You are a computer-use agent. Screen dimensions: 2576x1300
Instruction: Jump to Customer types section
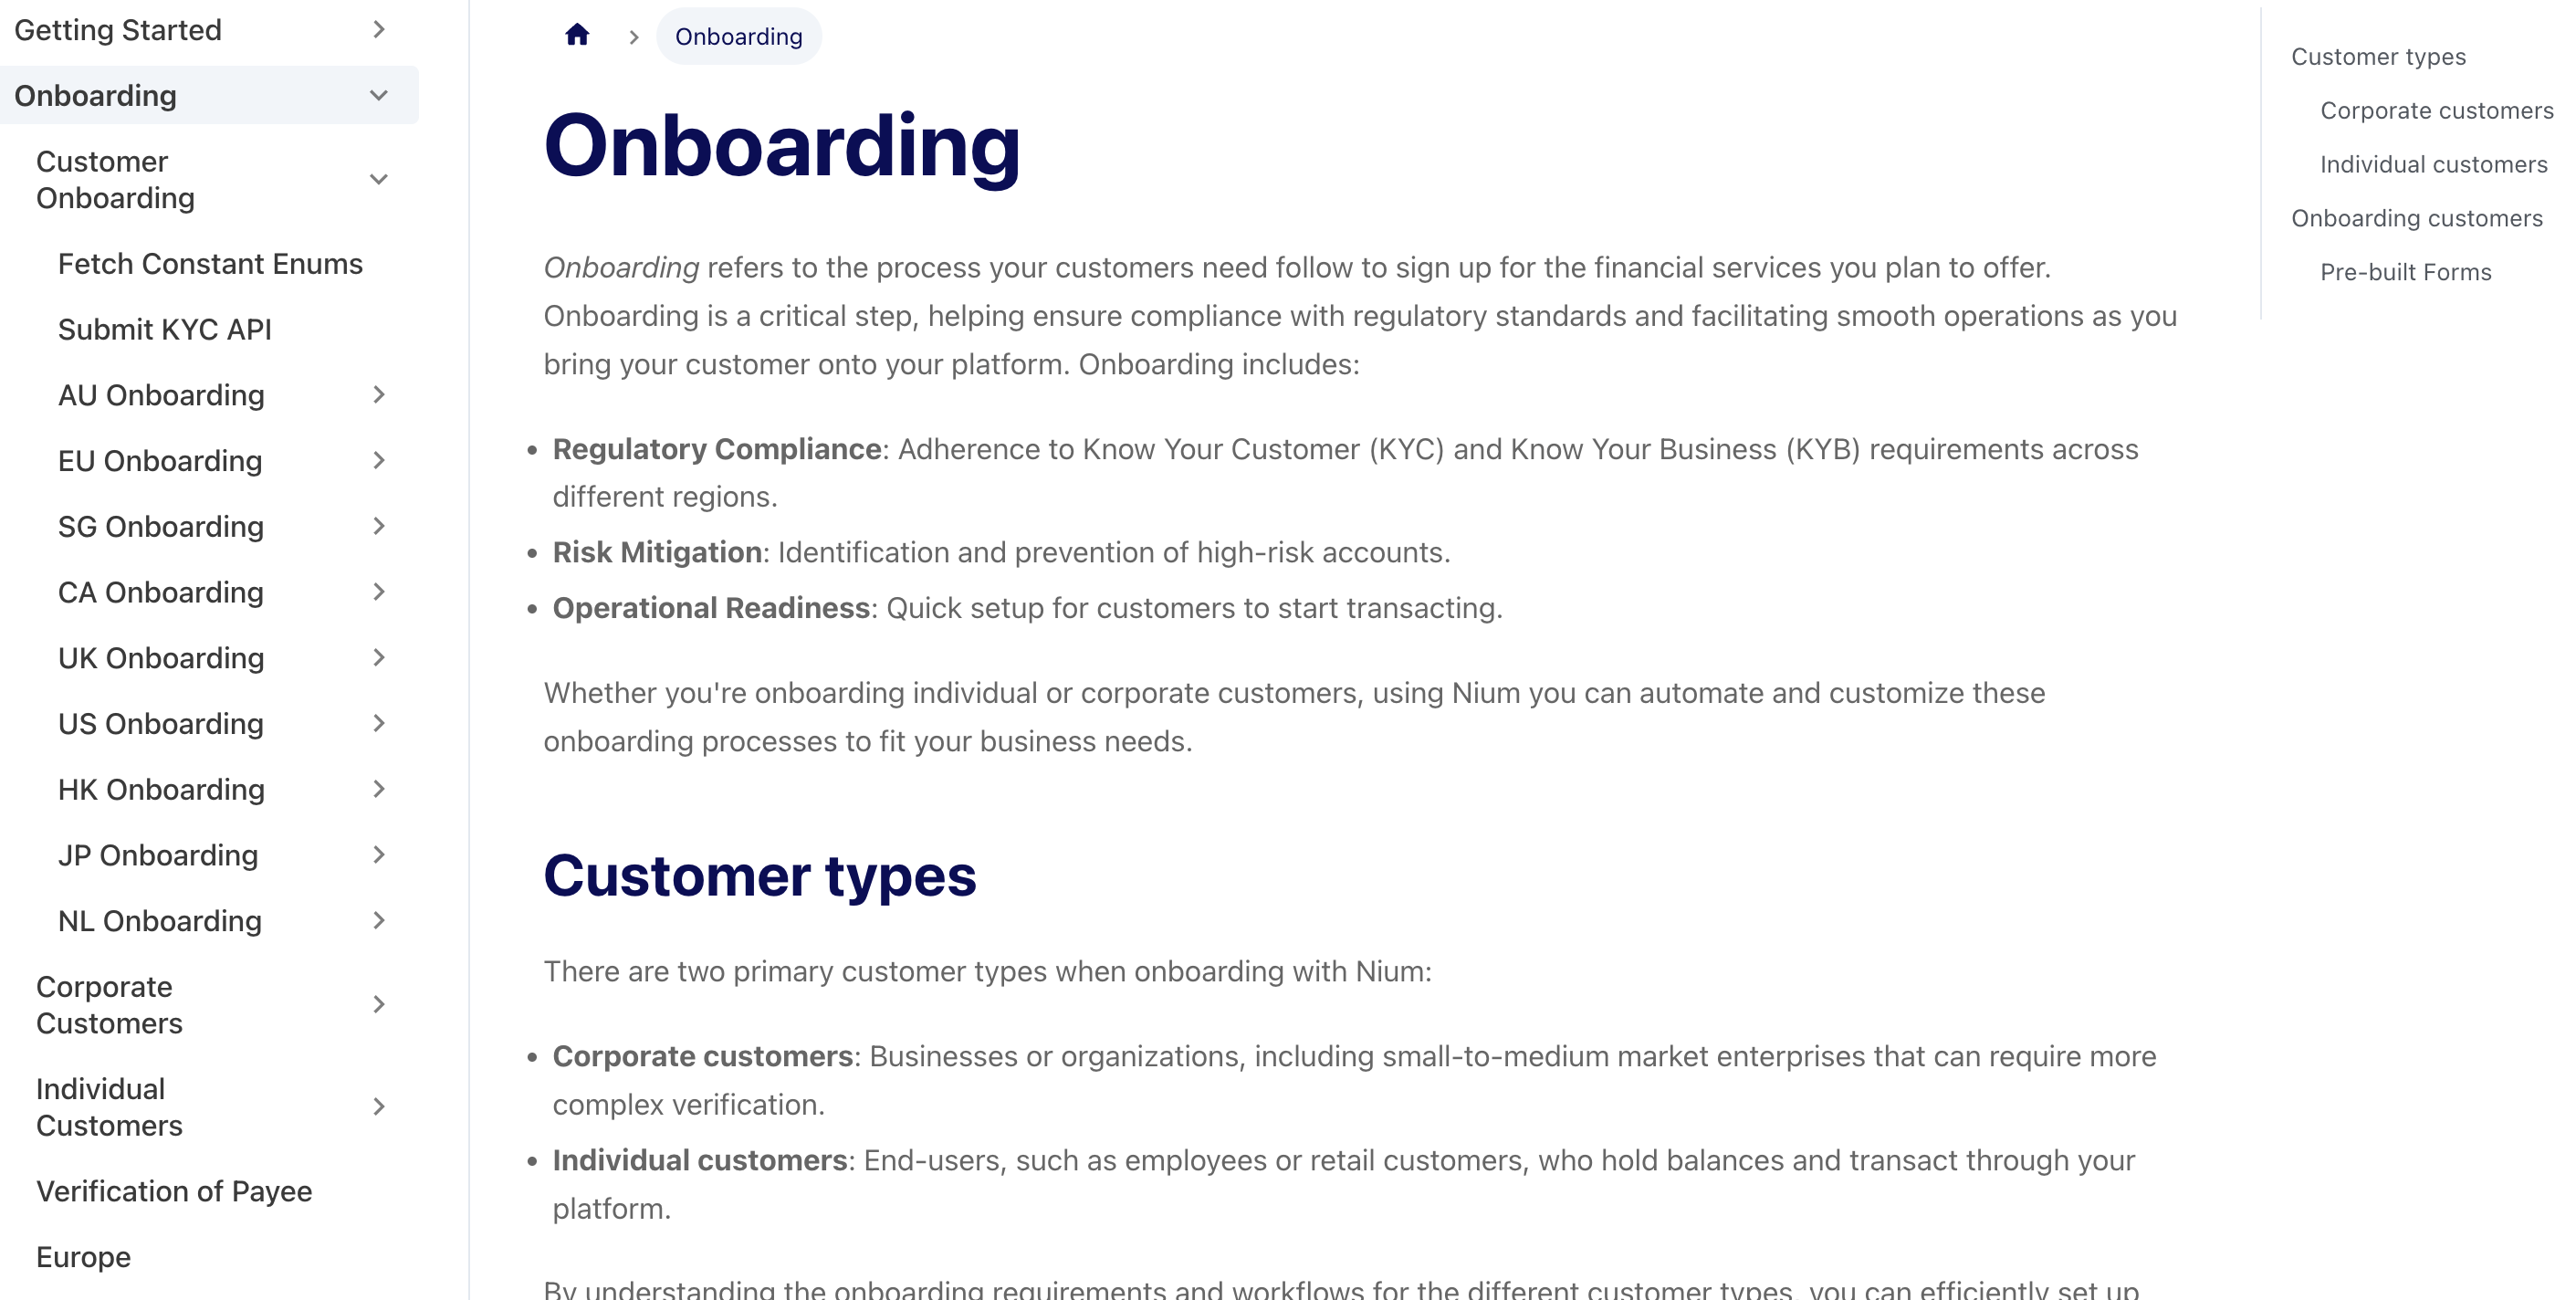2378,57
